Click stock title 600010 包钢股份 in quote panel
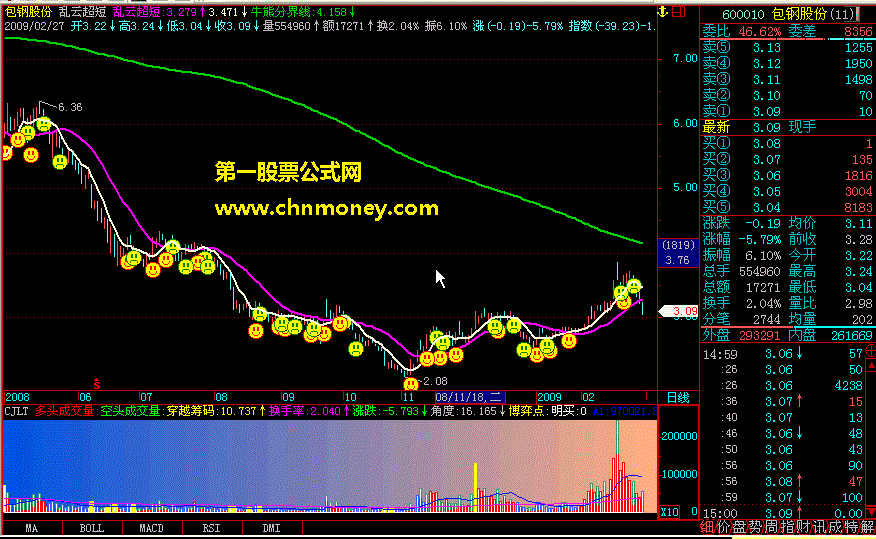 point(787,15)
